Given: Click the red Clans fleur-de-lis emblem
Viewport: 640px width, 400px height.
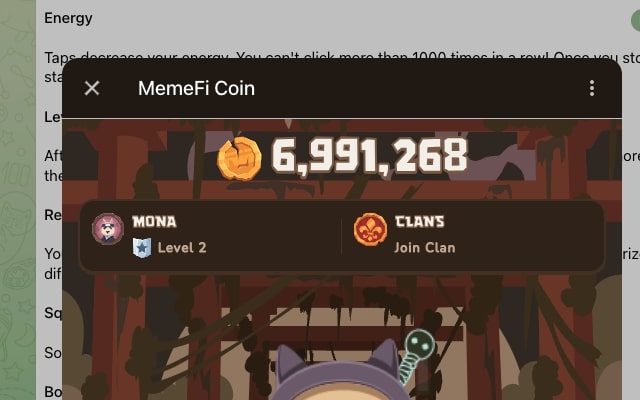Looking at the screenshot, I should click(x=370, y=229).
